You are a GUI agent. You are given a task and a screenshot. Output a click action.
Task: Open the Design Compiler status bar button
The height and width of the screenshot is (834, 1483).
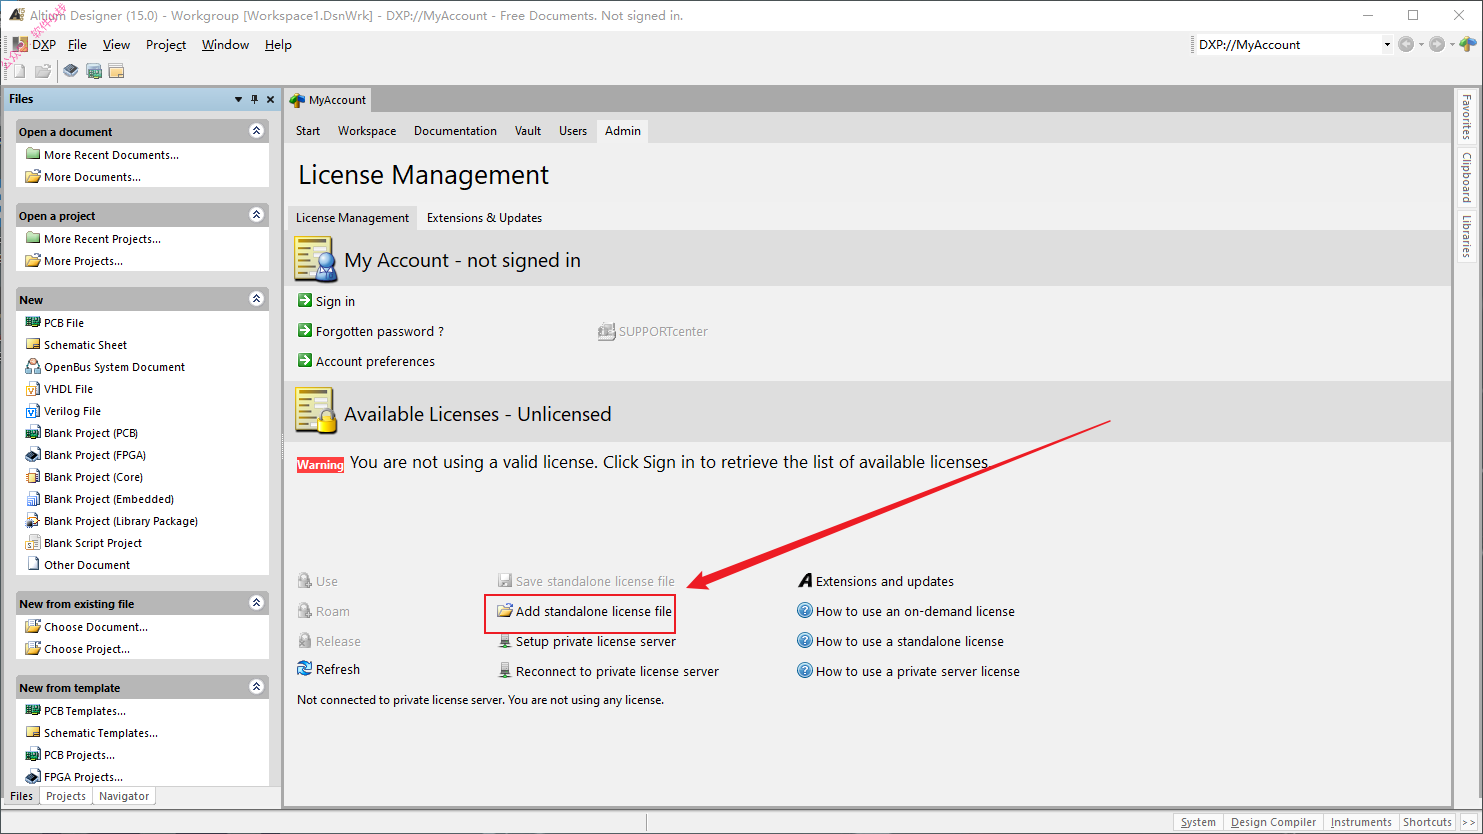click(x=1273, y=822)
